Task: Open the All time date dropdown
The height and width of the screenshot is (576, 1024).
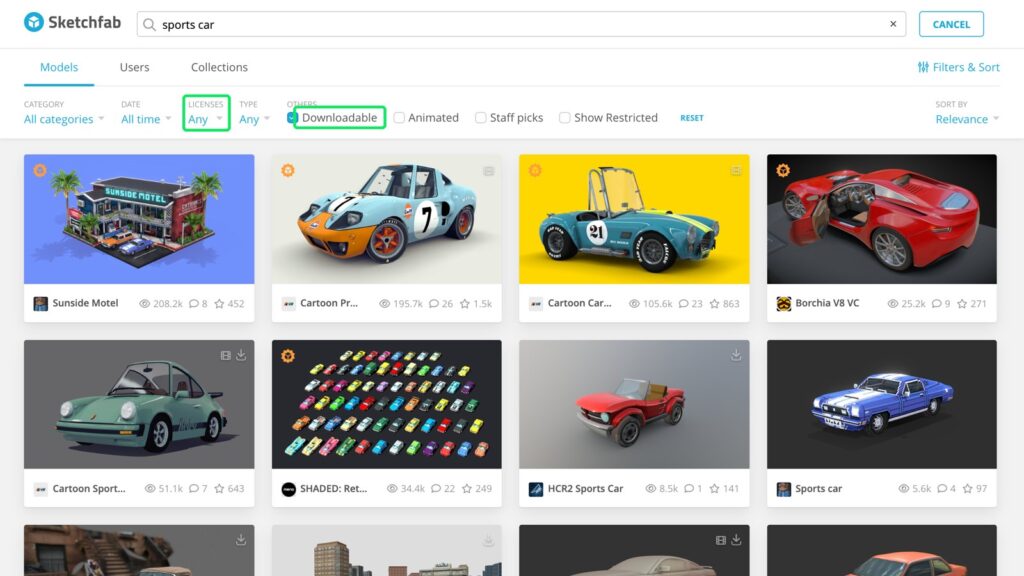Action: 146,119
